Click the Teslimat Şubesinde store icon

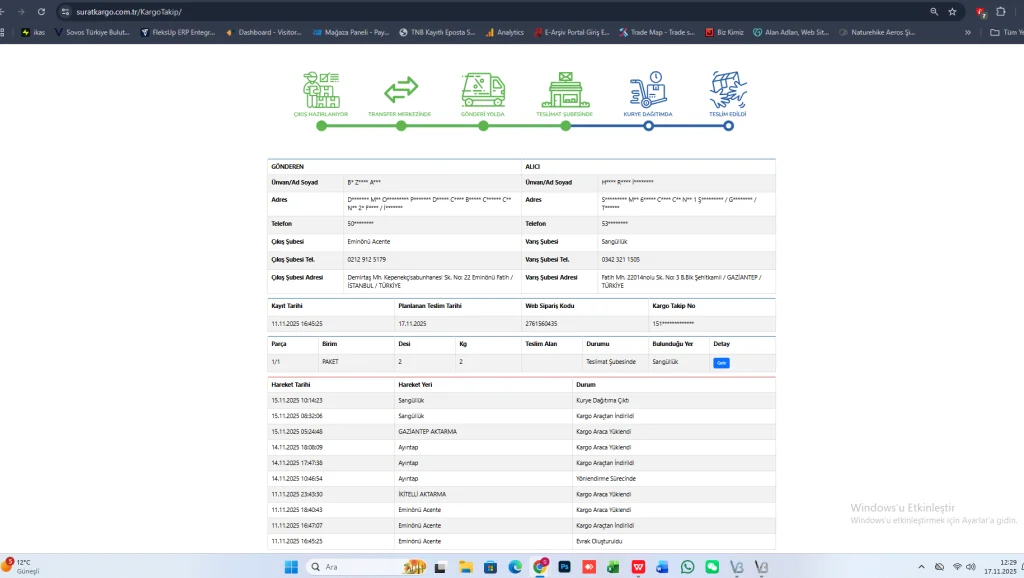pyautogui.click(x=566, y=90)
